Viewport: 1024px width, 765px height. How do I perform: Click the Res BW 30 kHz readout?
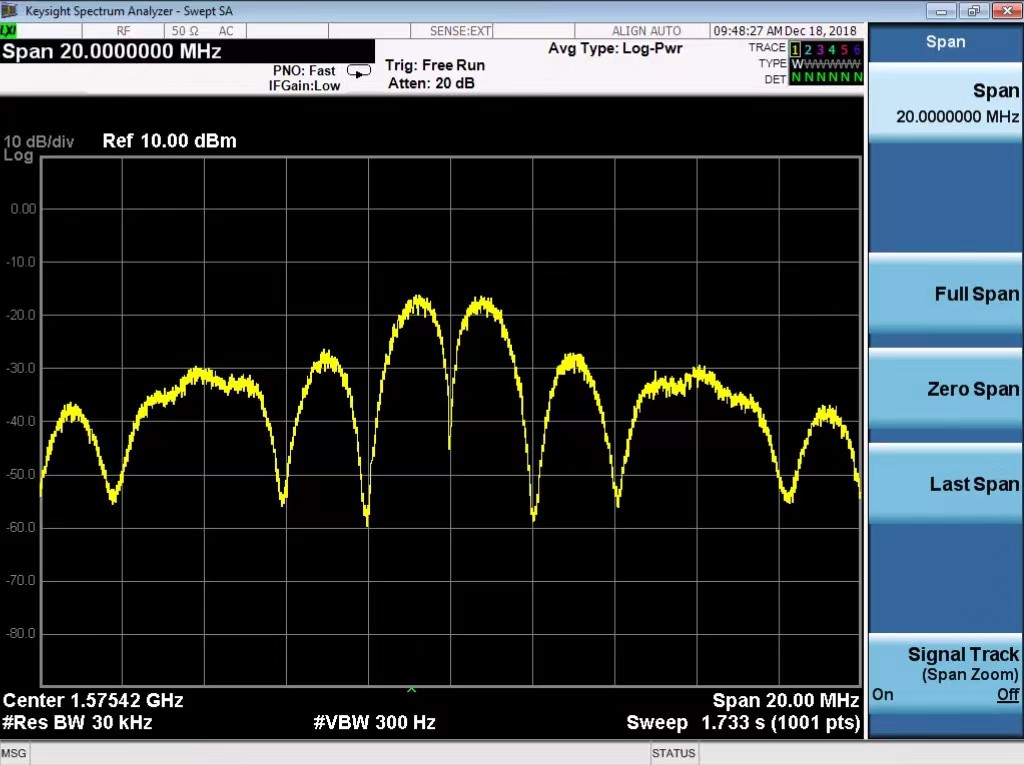[78, 722]
